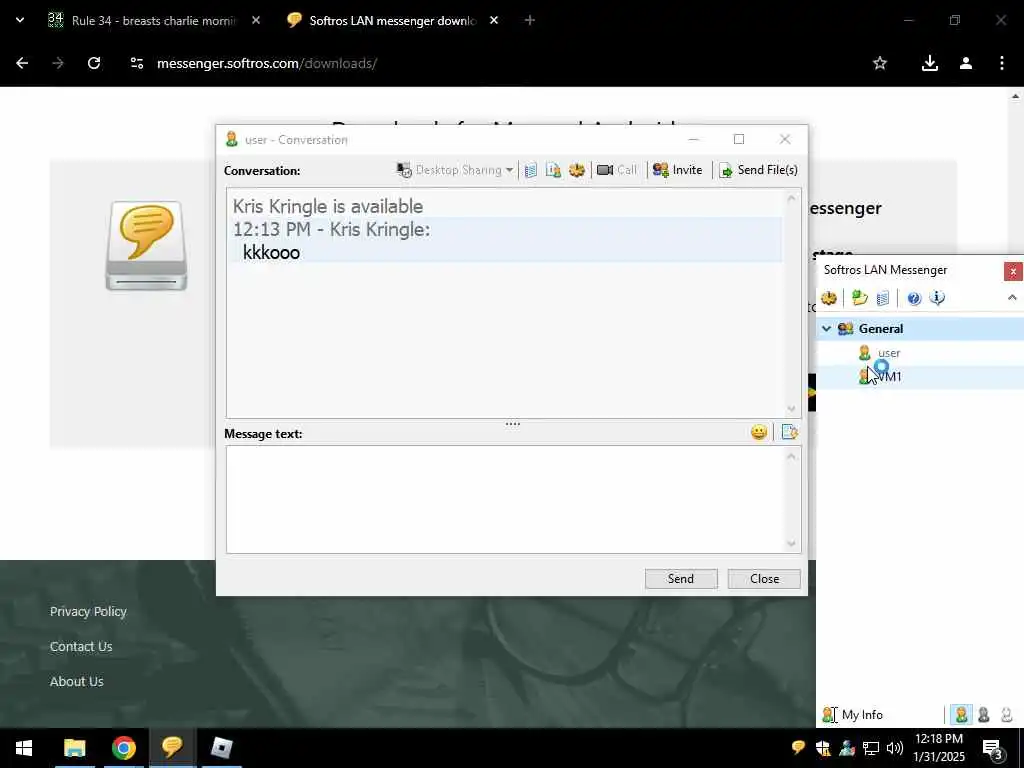The height and width of the screenshot is (768, 1024).
Task: Start a video Call
Action: click(x=617, y=170)
